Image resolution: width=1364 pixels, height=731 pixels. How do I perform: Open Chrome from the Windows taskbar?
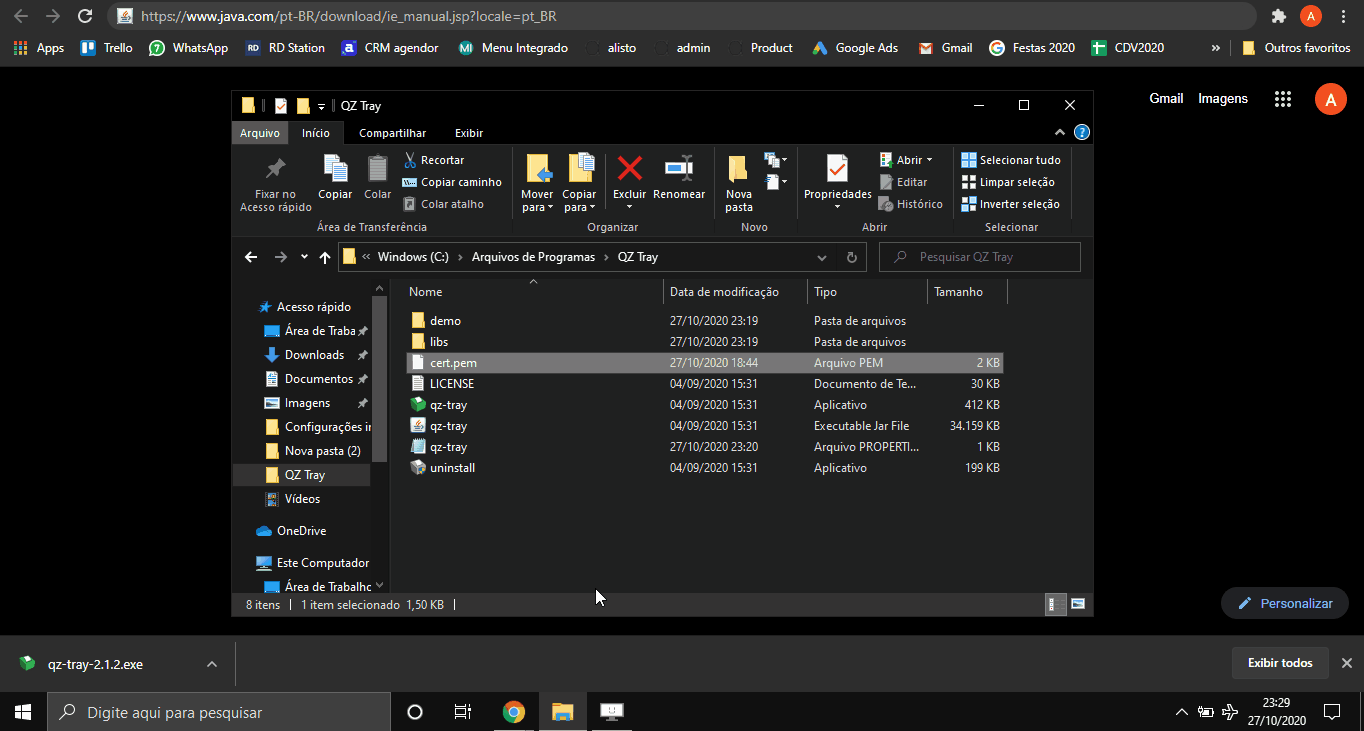point(514,712)
